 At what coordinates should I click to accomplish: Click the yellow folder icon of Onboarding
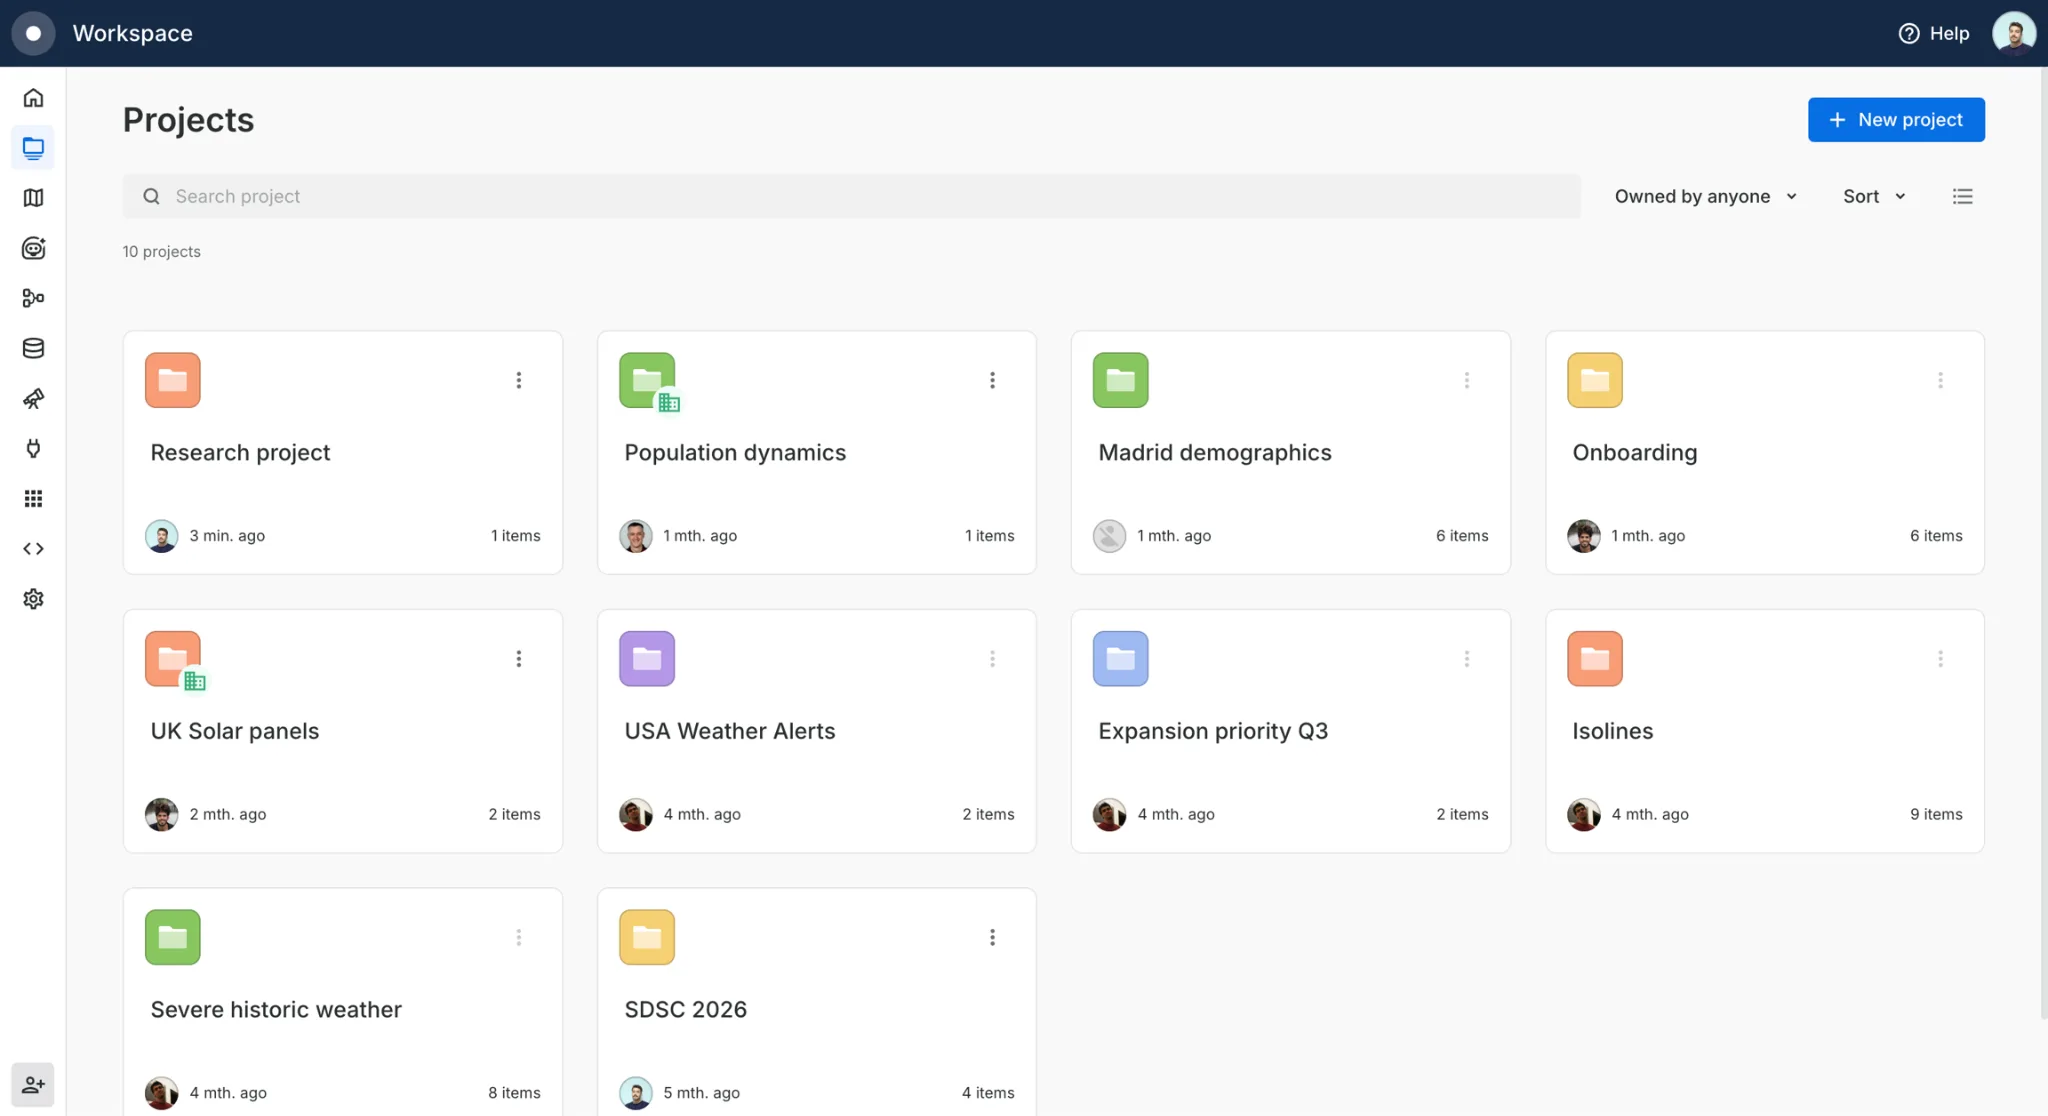click(1594, 380)
